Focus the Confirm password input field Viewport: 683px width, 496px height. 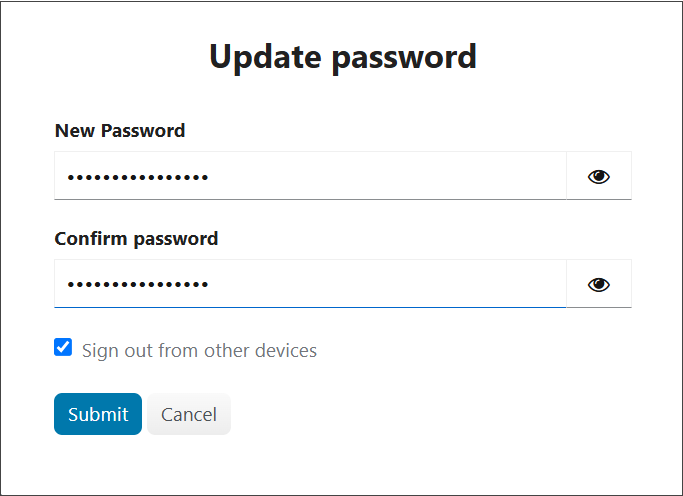click(310, 284)
